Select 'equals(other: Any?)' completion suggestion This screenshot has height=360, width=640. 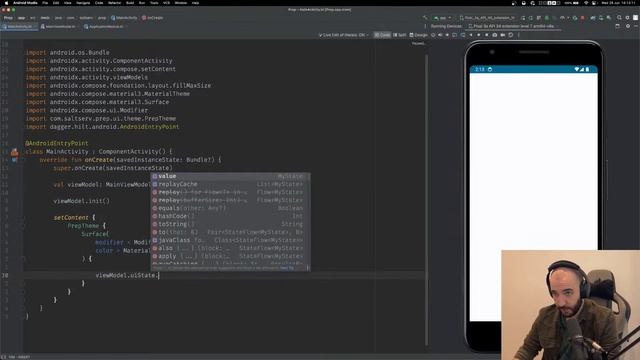coord(231,208)
